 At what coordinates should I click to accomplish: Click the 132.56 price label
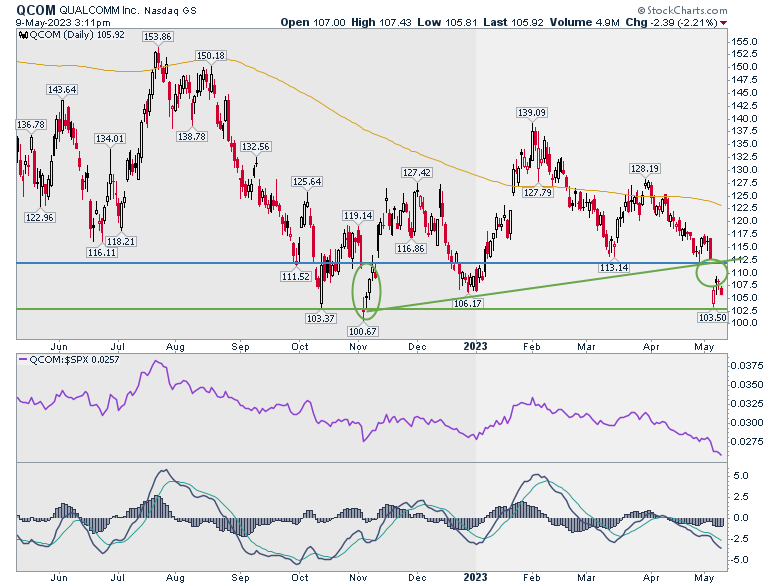(x=256, y=146)
